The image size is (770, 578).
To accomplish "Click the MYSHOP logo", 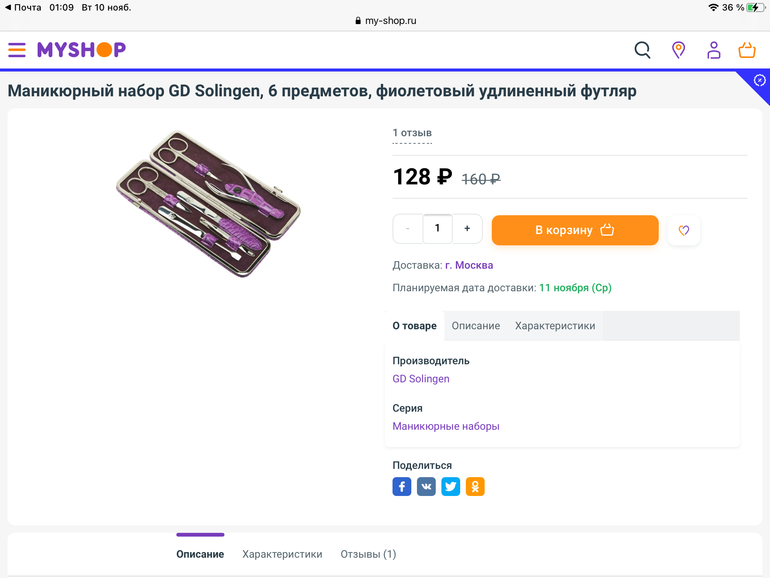I will click(81, 50).
